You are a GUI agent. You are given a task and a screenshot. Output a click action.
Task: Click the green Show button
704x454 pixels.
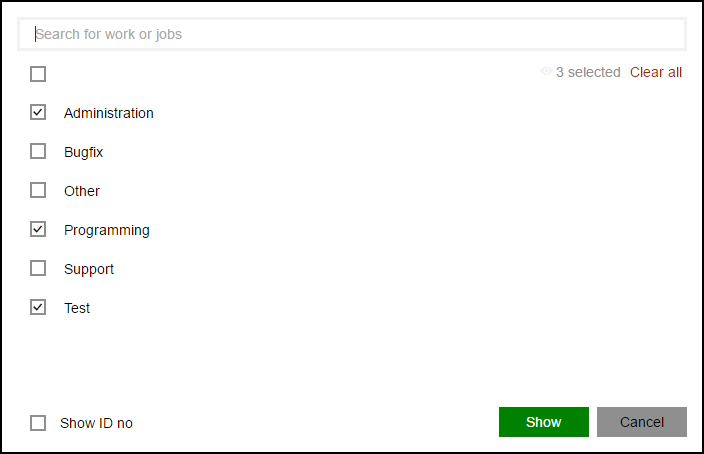tap(544, 422)
